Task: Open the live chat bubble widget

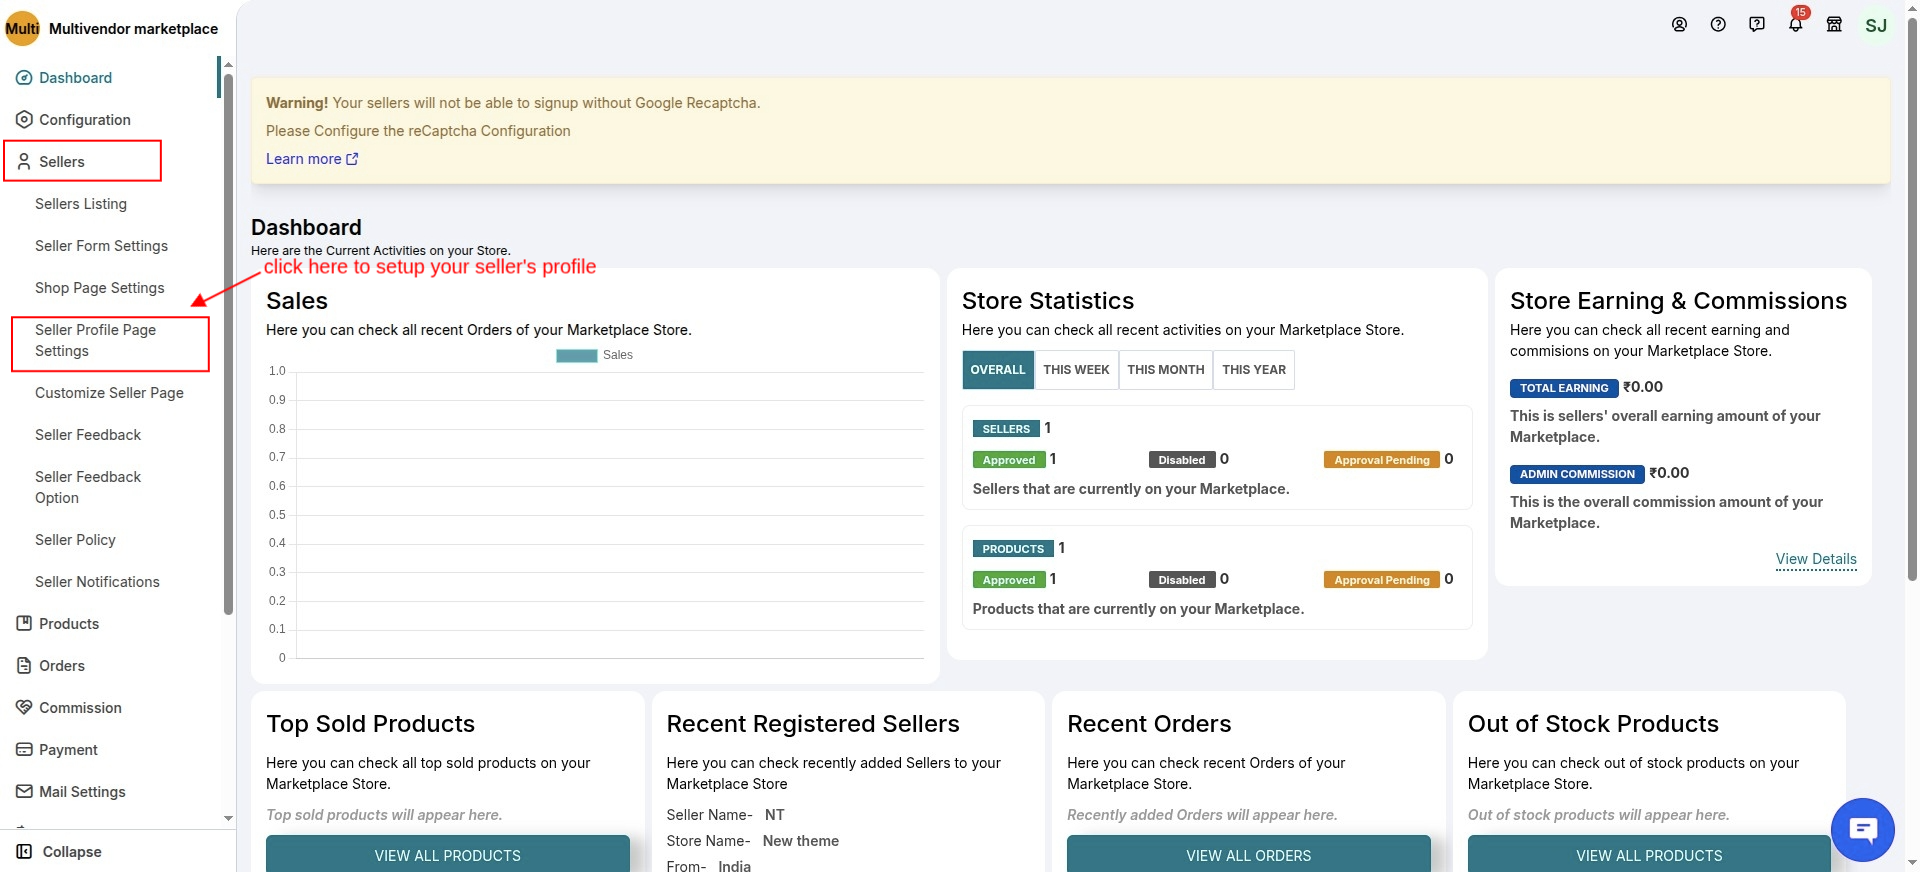Action: [x=1862, y=829]
